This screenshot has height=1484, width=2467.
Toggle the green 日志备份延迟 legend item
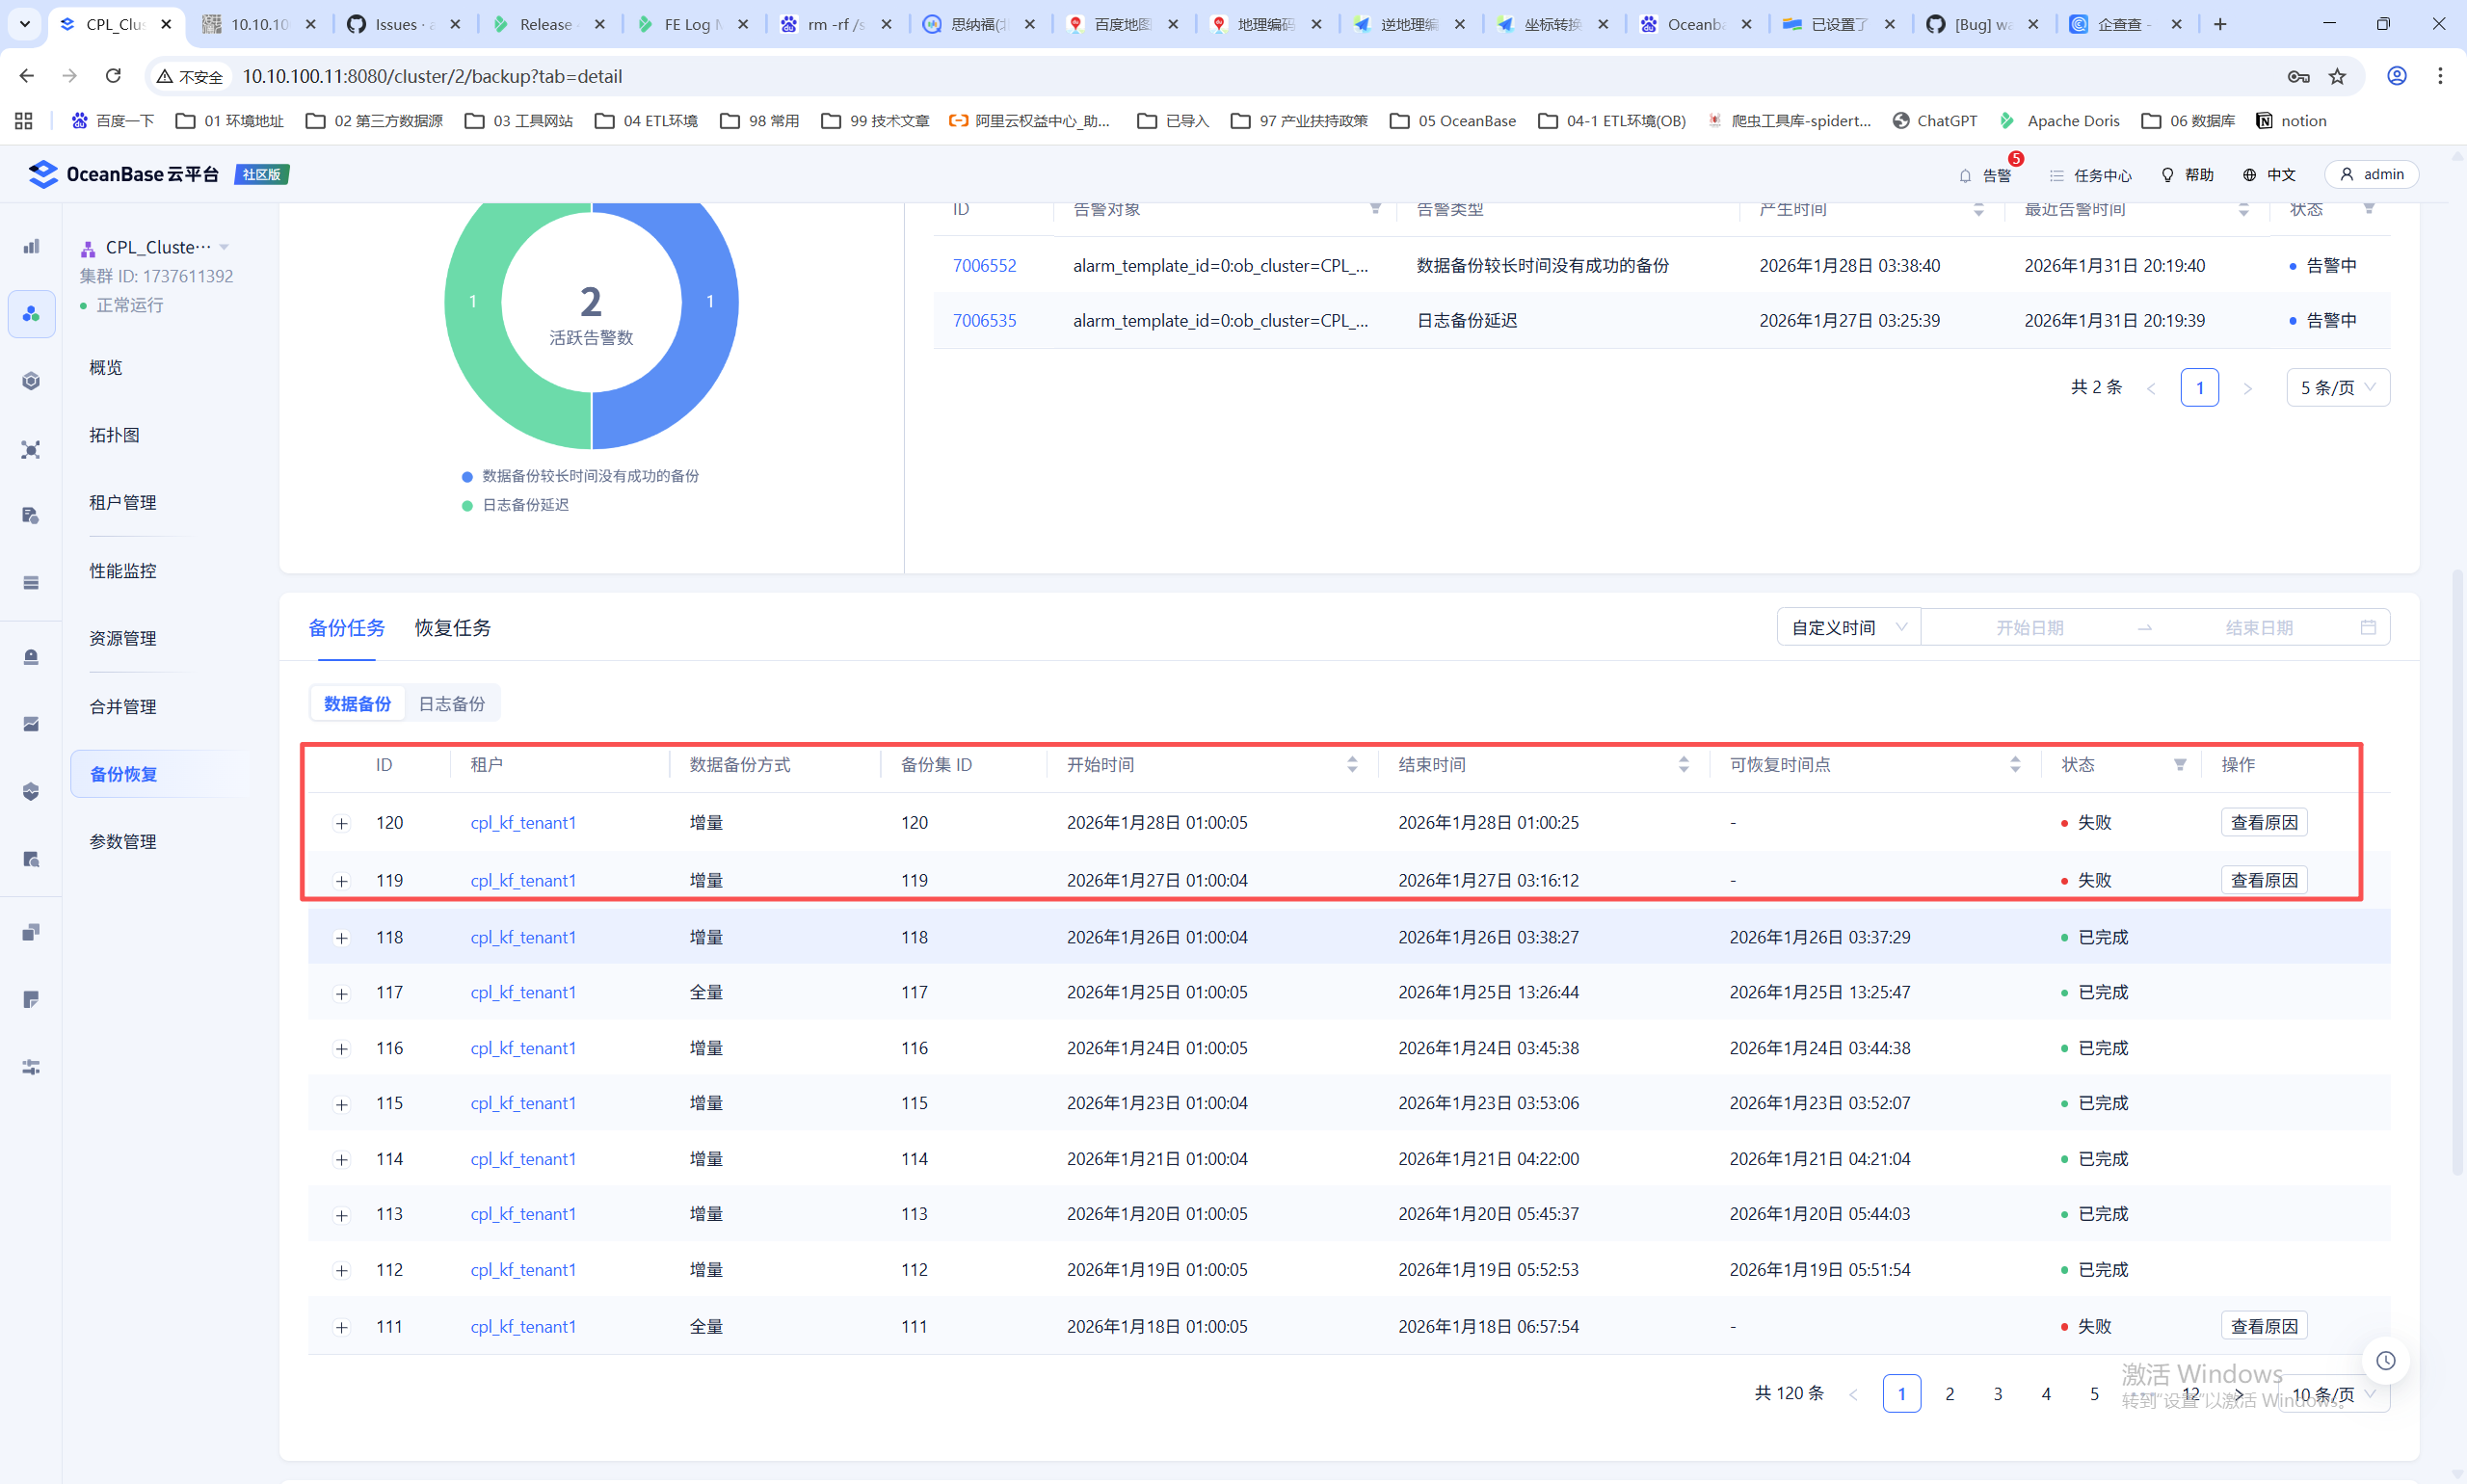524,505
